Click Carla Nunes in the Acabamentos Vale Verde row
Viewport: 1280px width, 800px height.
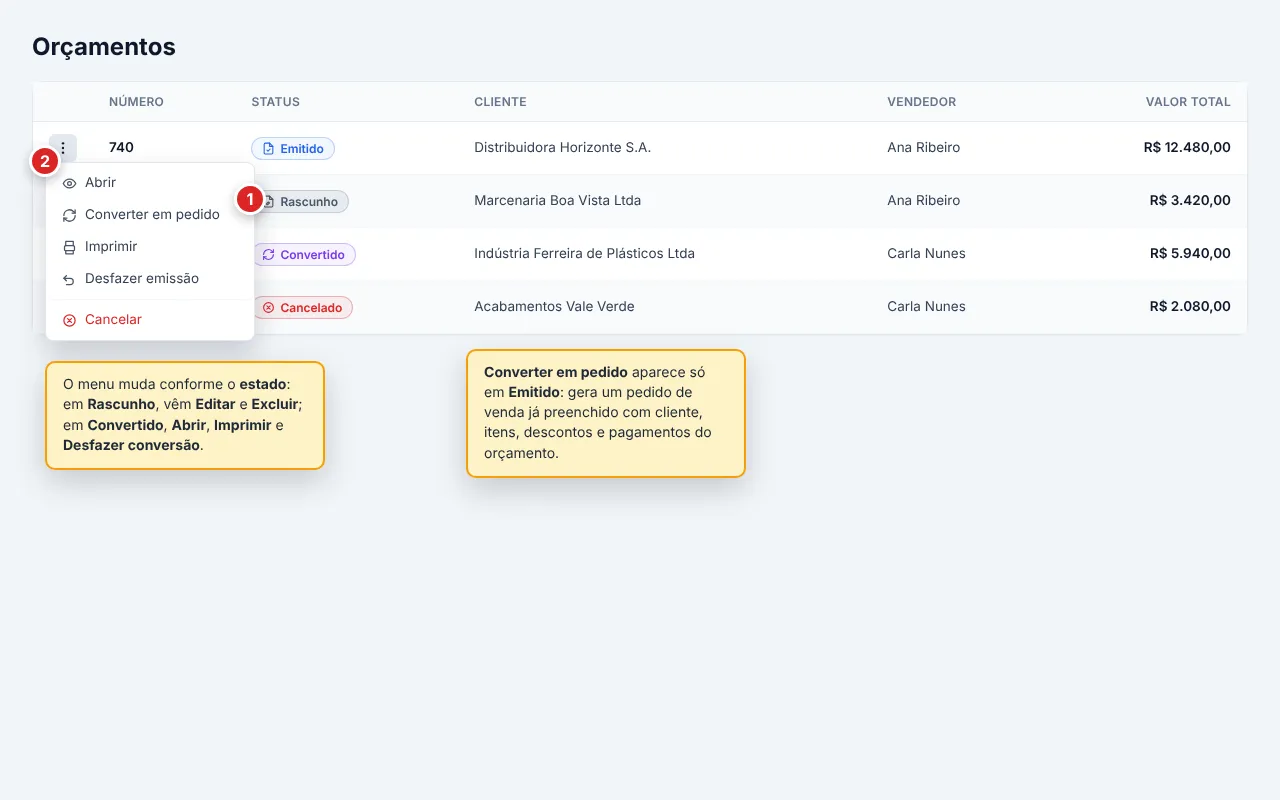(x=926, y=307)
